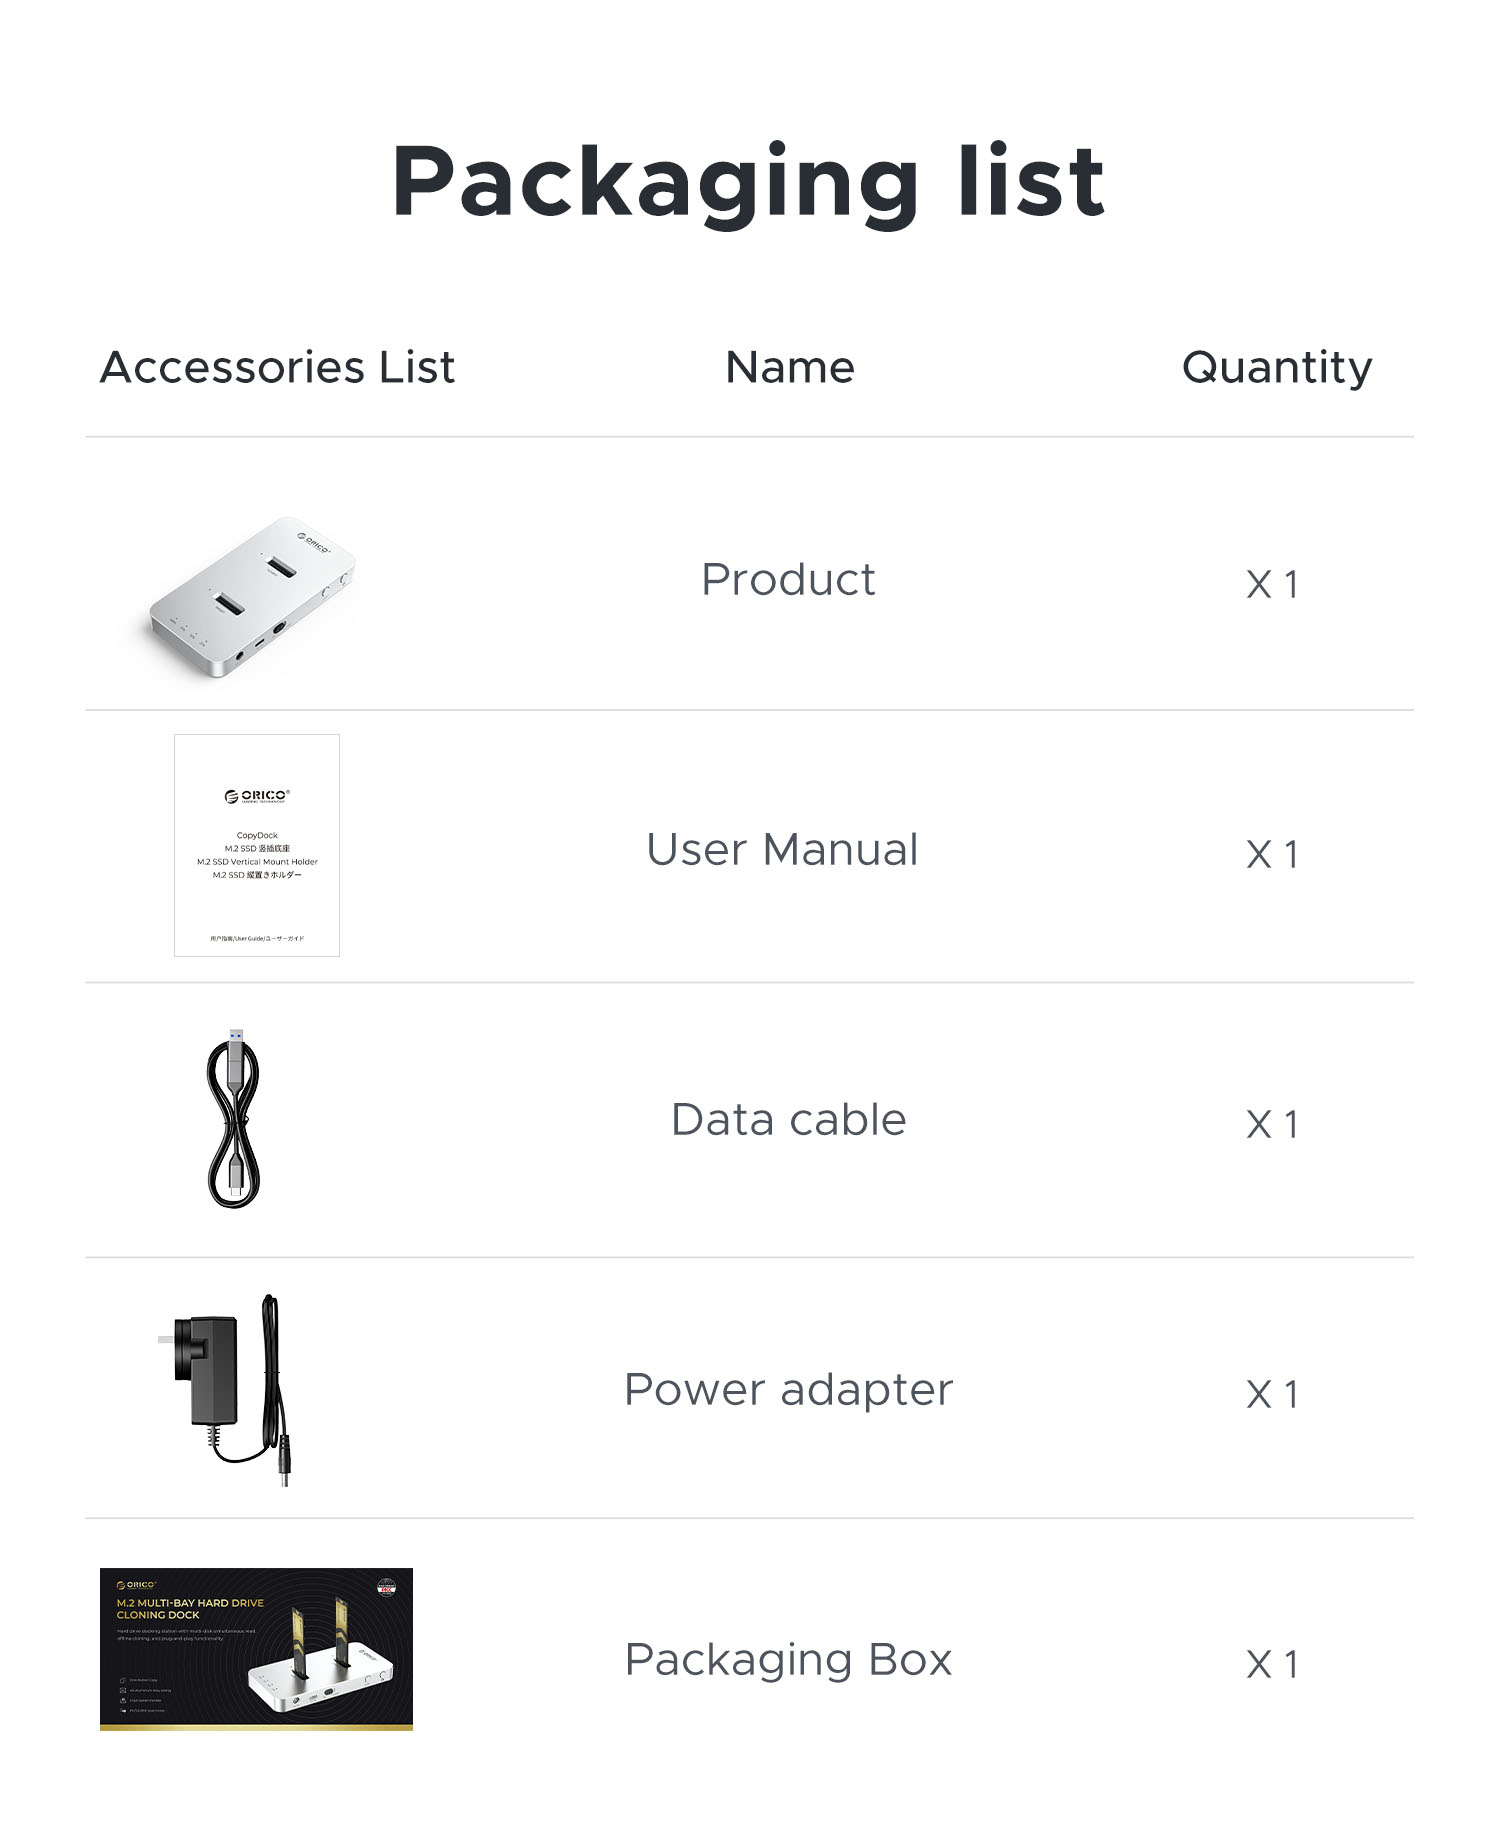
Task: Click the "Product" name label
Action: coord(788,580)
